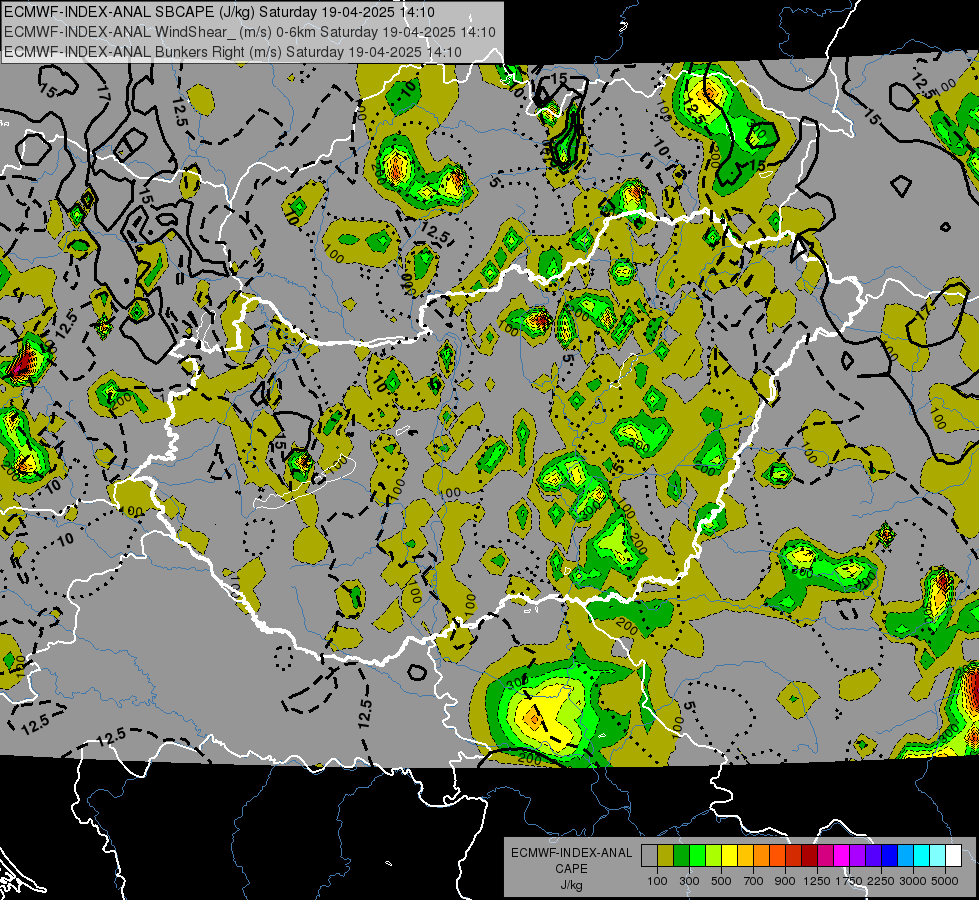Image resolution: width=979 pixels, height=900 pixels.
Task: Select the dark green legend swatch
Action: pyautogui.click(x=681, y=856)
